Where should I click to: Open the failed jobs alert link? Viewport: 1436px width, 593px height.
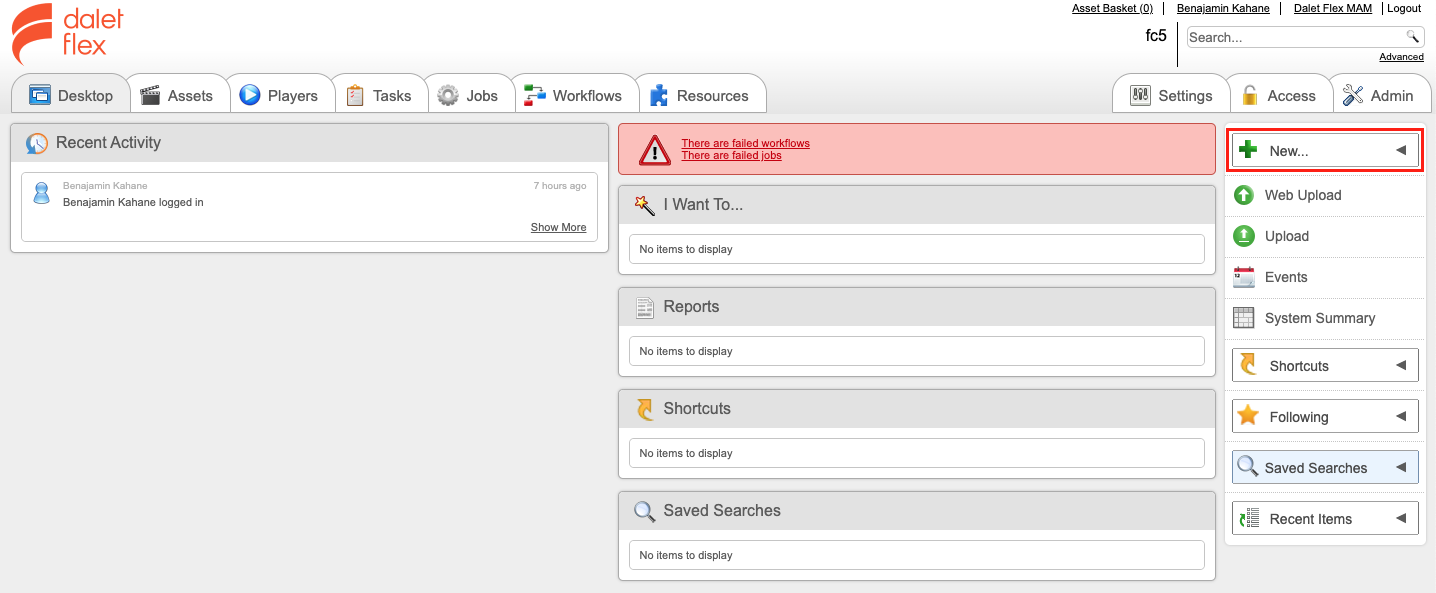[x=732, y=155]
